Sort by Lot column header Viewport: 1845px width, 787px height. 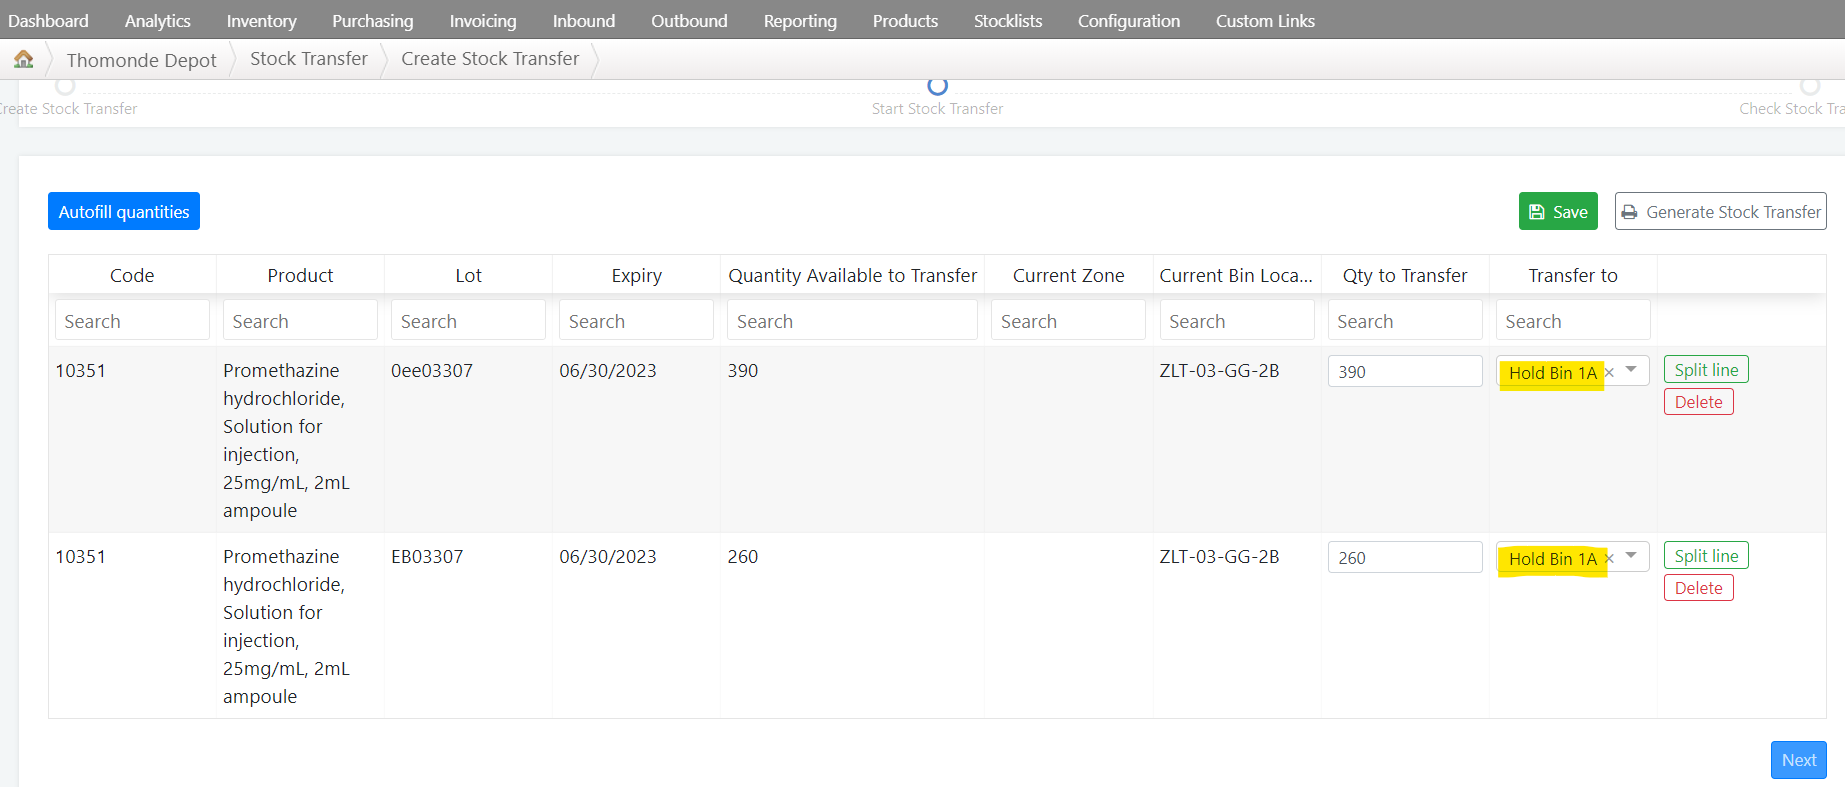tap(468, 275)
